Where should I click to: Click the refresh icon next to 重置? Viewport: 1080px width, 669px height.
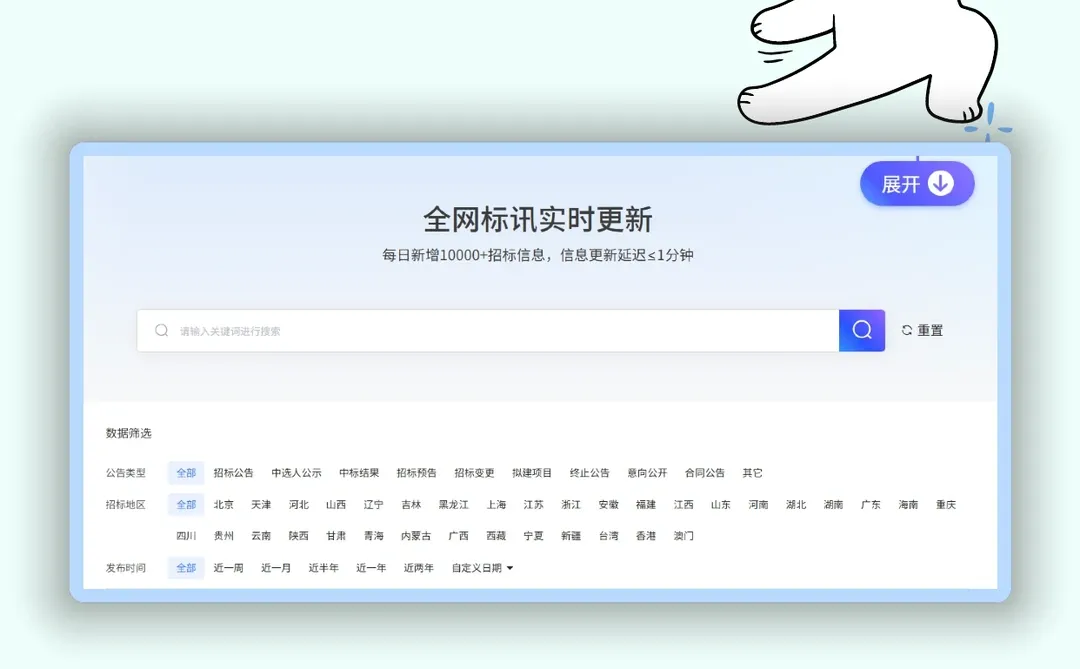pyautogui.click(x=905, y=330)
